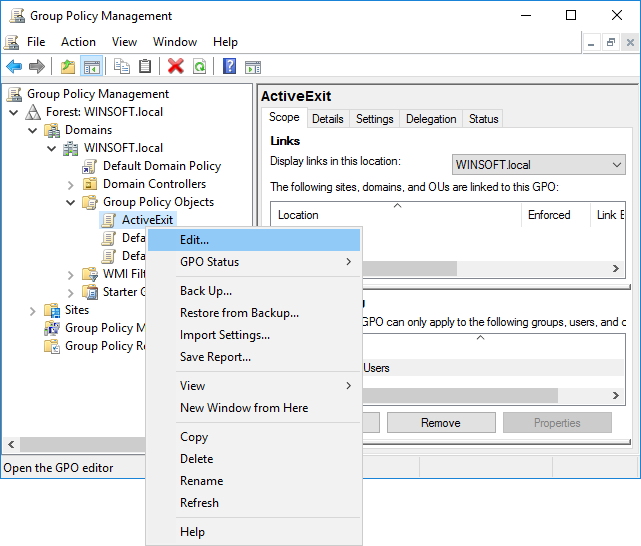
Task: Switch to the Status tab
Action: [x=484, y=119]
